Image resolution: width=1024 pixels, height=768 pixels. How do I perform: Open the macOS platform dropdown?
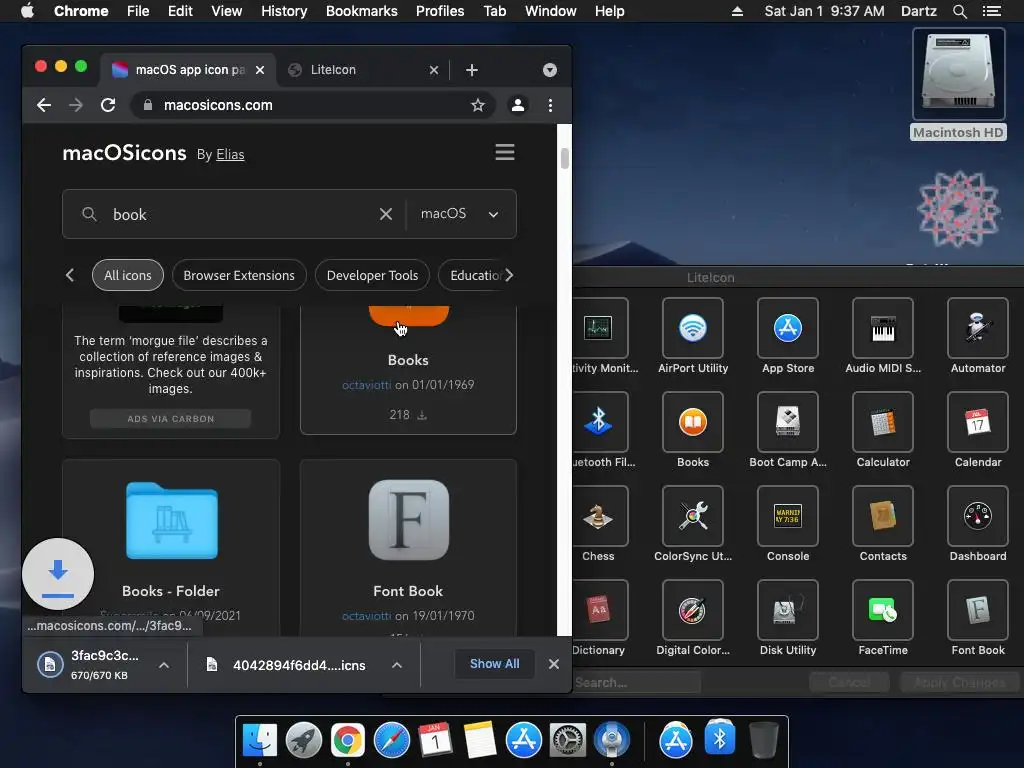coord(460,214)
